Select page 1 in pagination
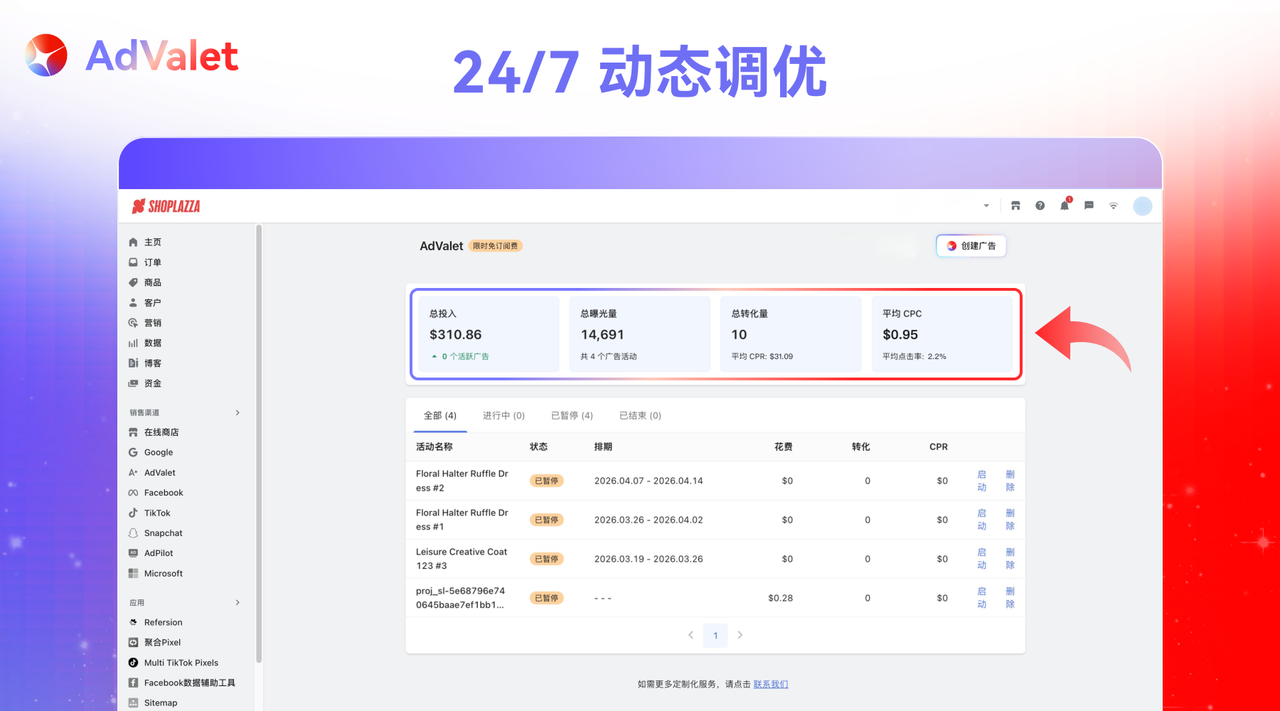Image resolution: width=1280 pixels, height=711 pixels. point(715,635)
